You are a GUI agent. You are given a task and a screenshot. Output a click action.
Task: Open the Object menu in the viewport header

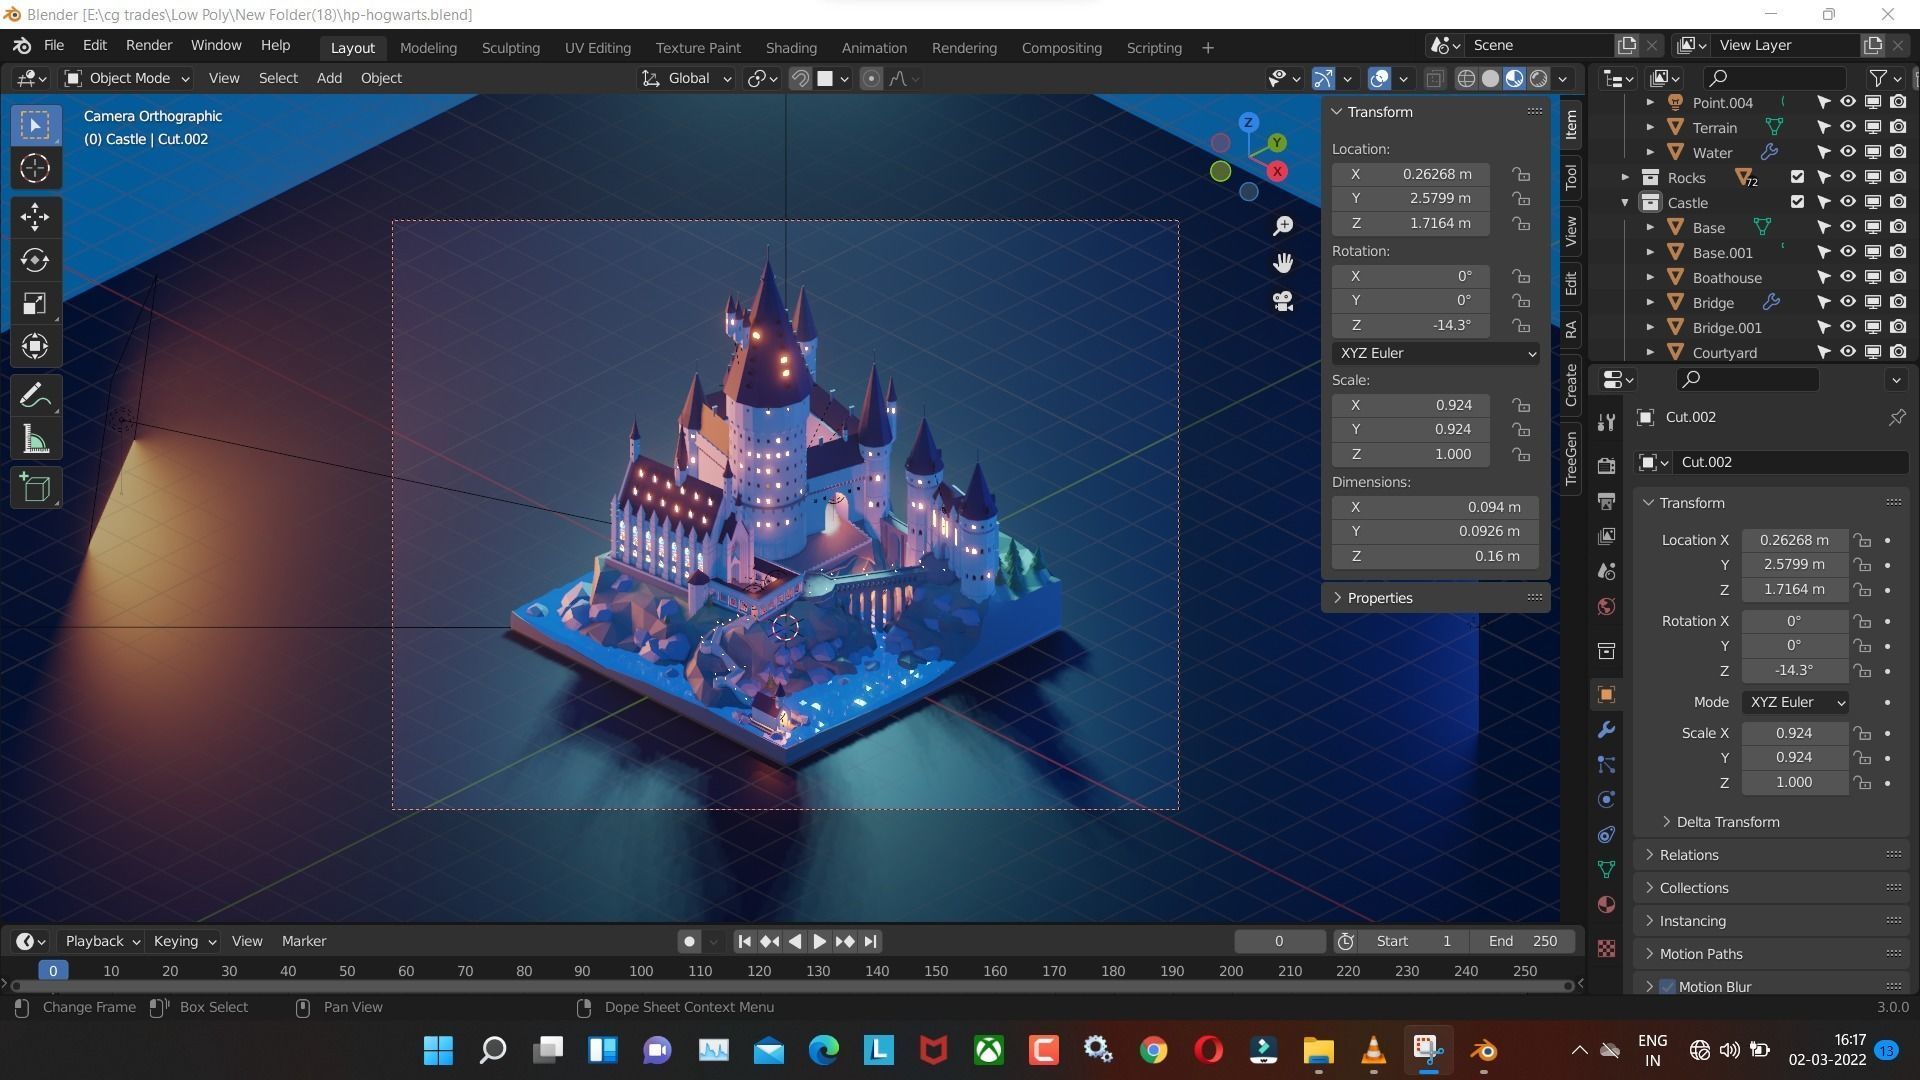pyautogui.click(x=380, y=78)
